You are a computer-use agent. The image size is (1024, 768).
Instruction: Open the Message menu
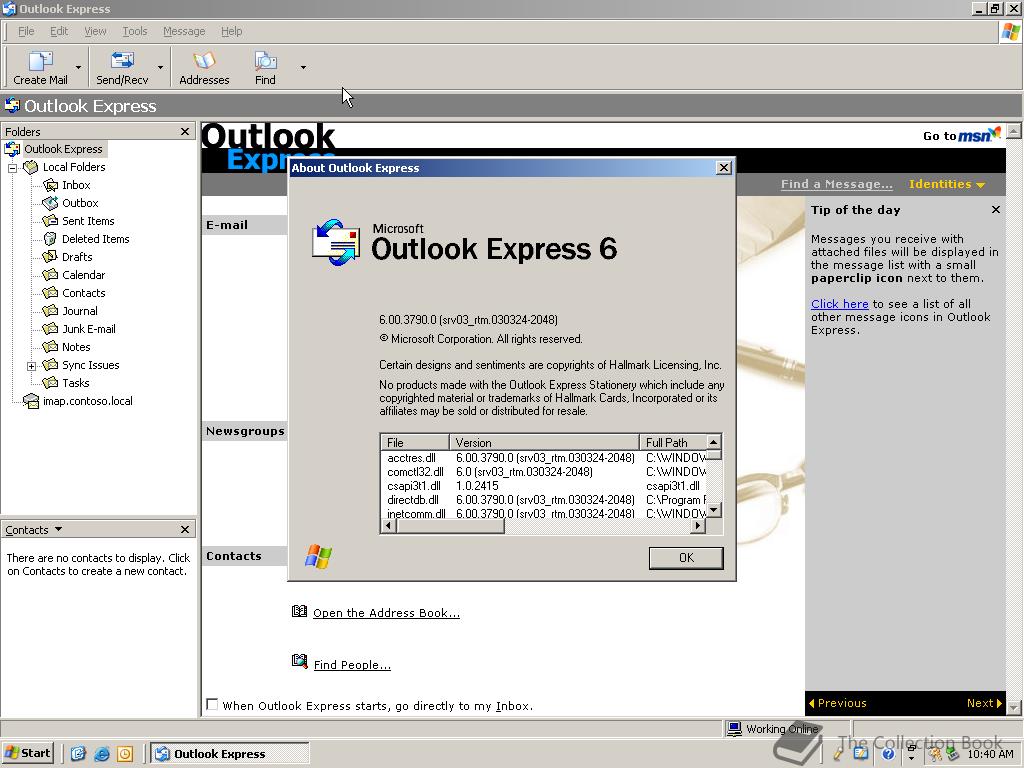tap(184, 31)
